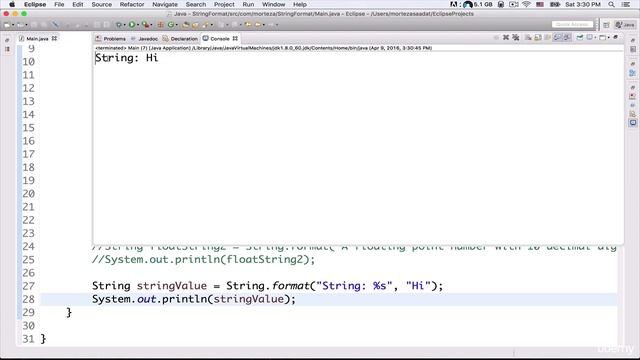This screenshot has height=360, width=640.
Task: Click the Clear Console icon
Action: click(x=528, y=38)
